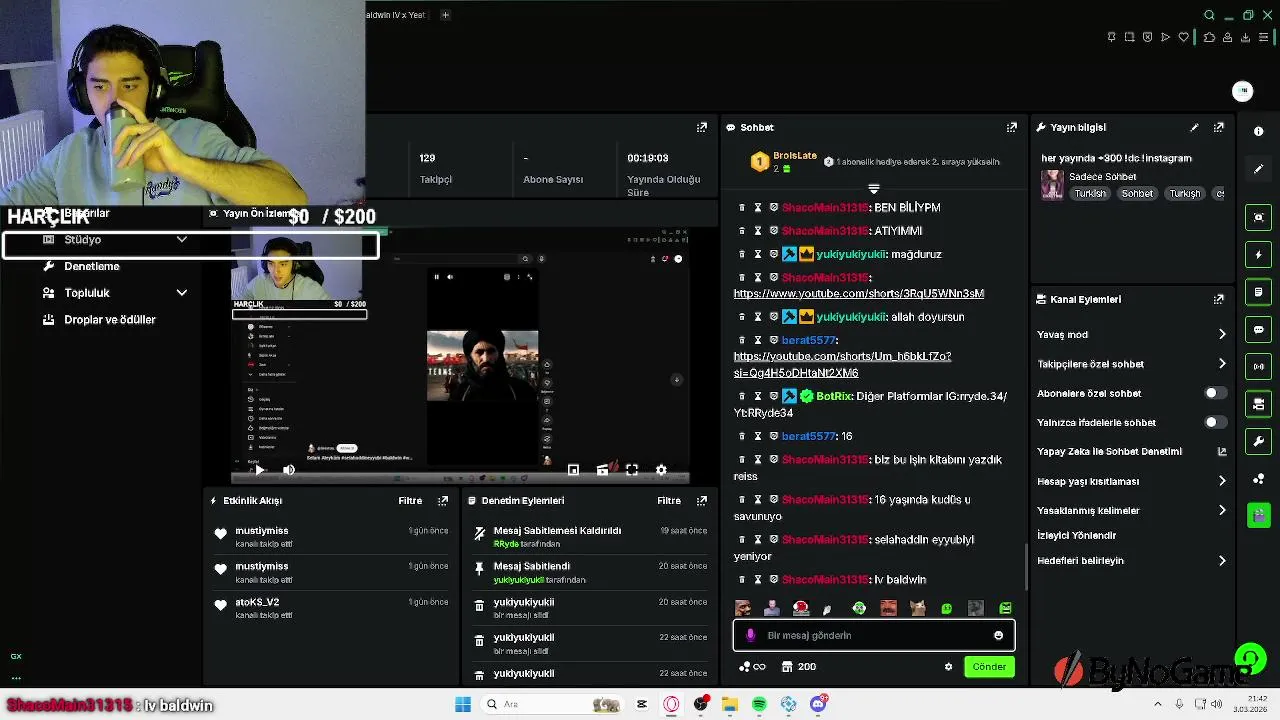Pop out the Sohbet chat panel

[x=1011, y=127]
